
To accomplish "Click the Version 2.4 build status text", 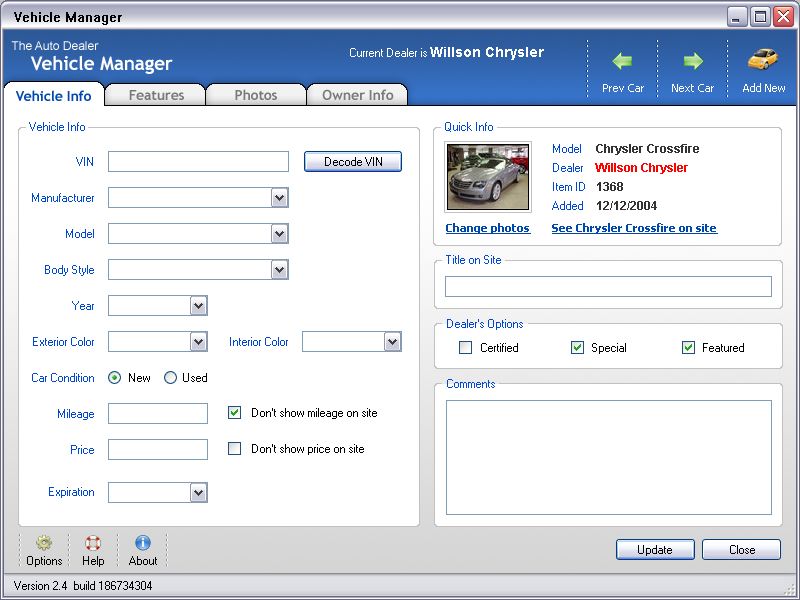I will (x=83, y=586).
